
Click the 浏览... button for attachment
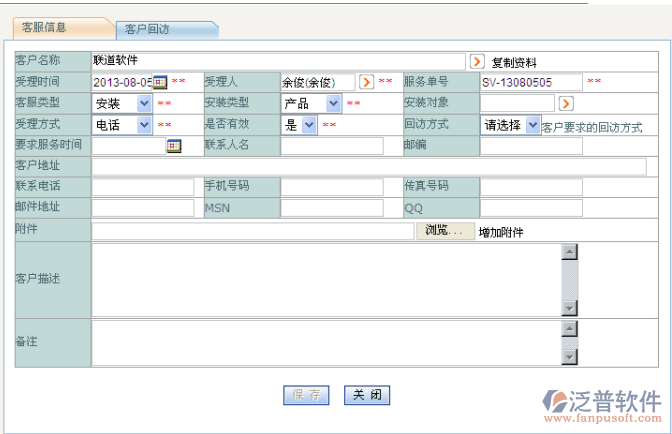[444, 231]
